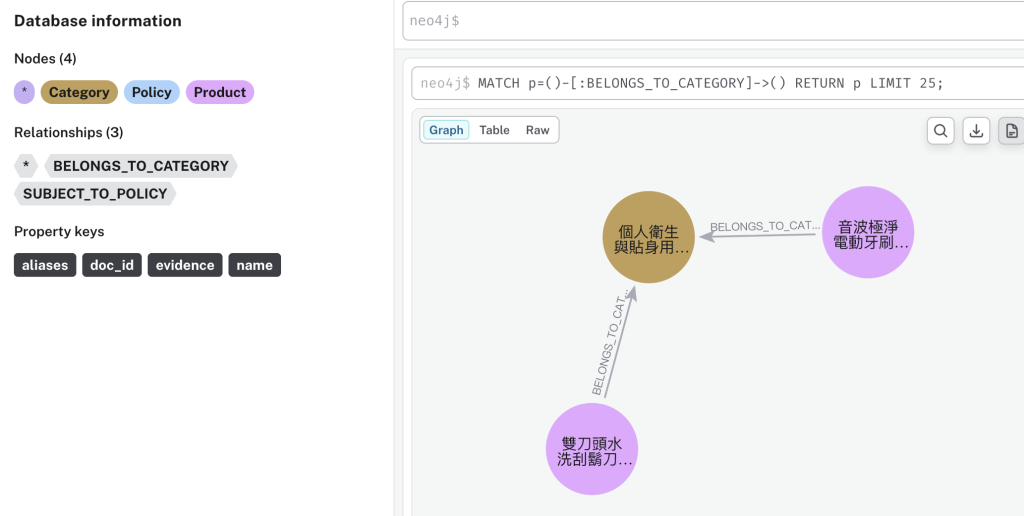Select the 音波極淨電動牙刷 product node
Image resolution: width=1024 pixels, height=516 pixels.
868,233
